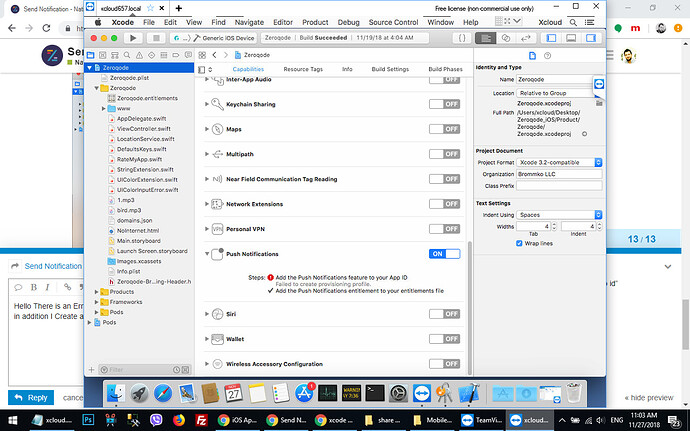Switch to the Info tab

click(347, 69)
